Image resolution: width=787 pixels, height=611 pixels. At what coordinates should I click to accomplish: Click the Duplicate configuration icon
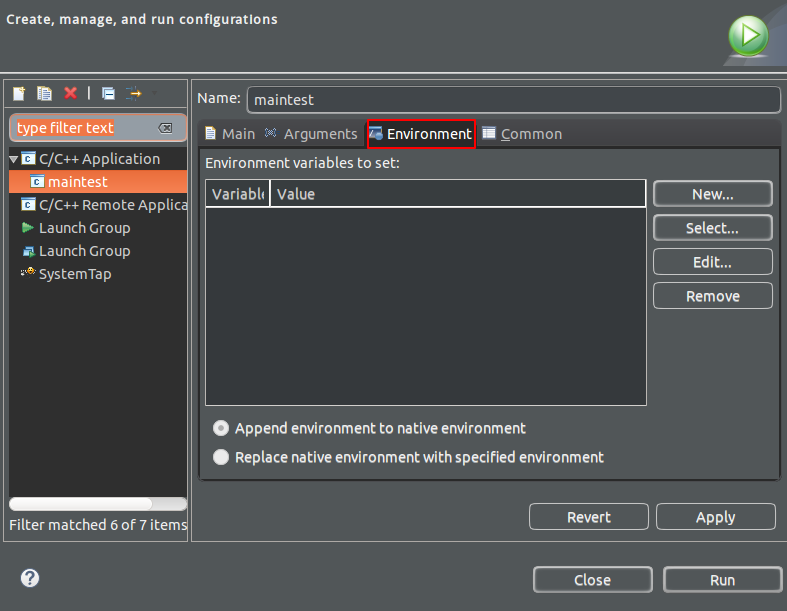click(44, 93)
